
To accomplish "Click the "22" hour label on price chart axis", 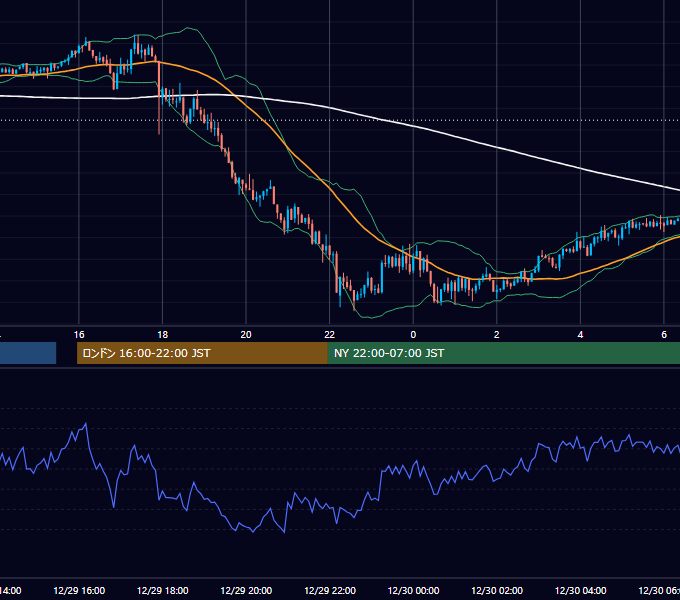I will 330,334.
